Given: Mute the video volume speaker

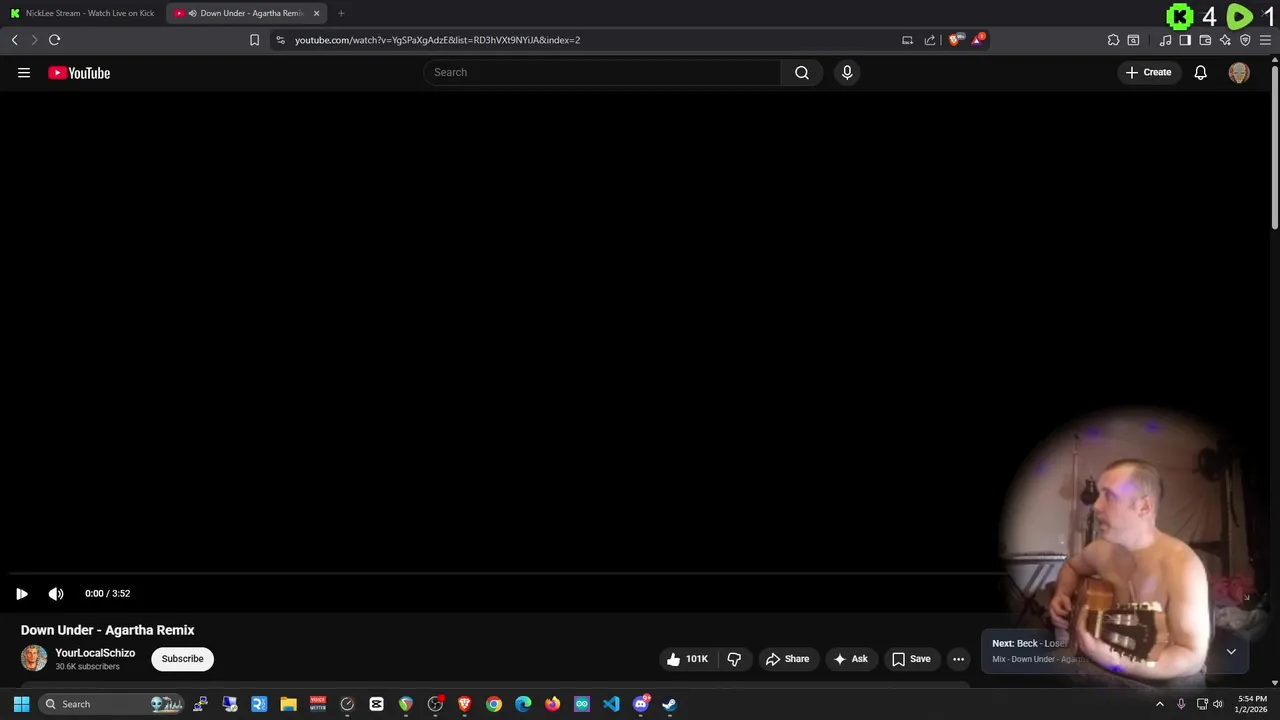Looking at the screenshot, I should pos(56,593).
